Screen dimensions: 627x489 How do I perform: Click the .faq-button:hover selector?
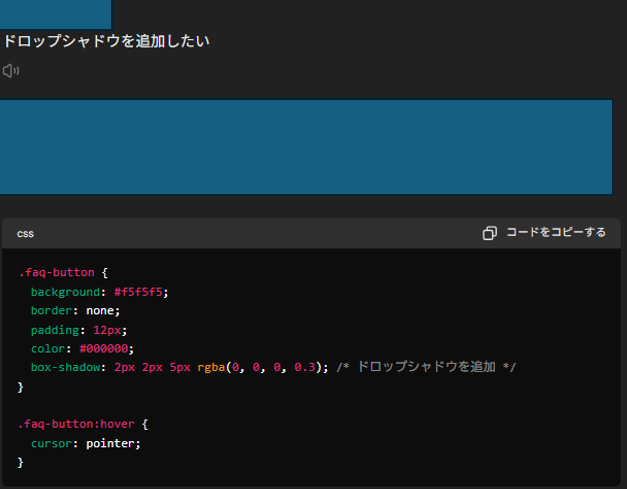[x=76, y=424]
